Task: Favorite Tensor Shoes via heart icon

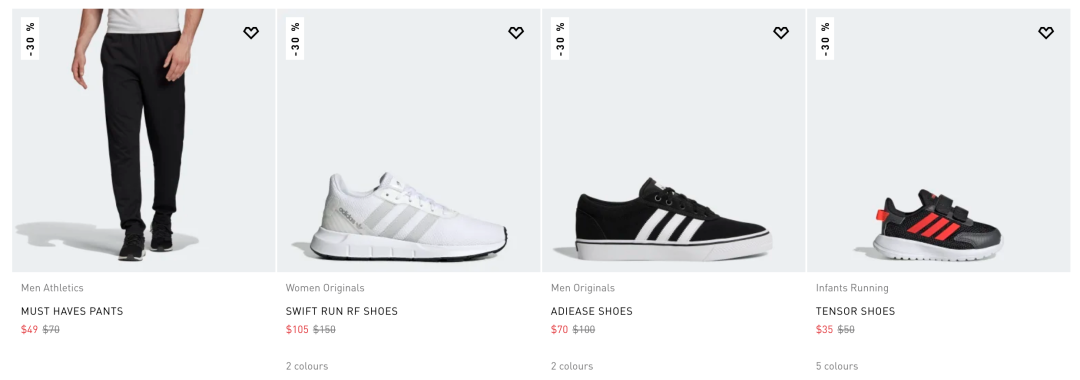Action: coord(1046,32)
